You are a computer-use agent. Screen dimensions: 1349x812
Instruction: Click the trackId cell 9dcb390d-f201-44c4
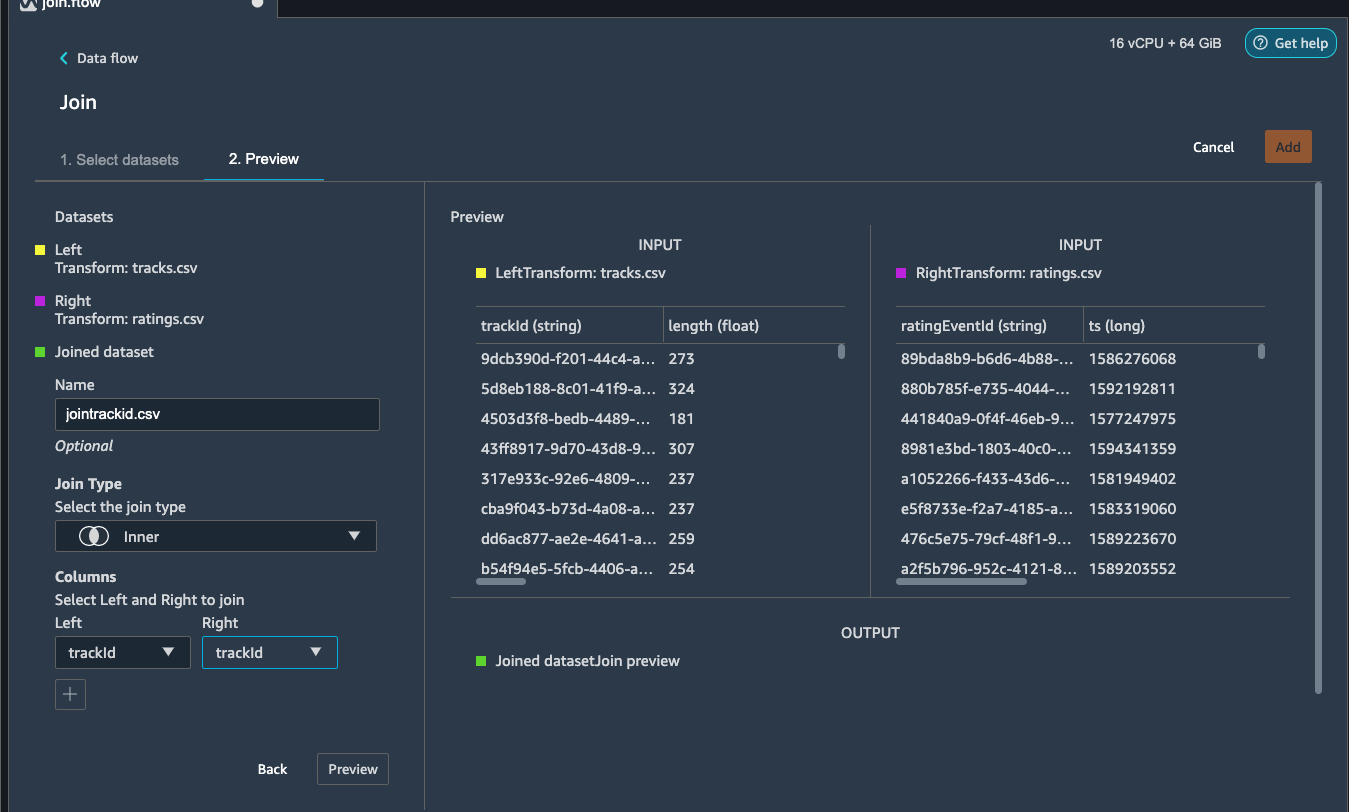point(569,358)
